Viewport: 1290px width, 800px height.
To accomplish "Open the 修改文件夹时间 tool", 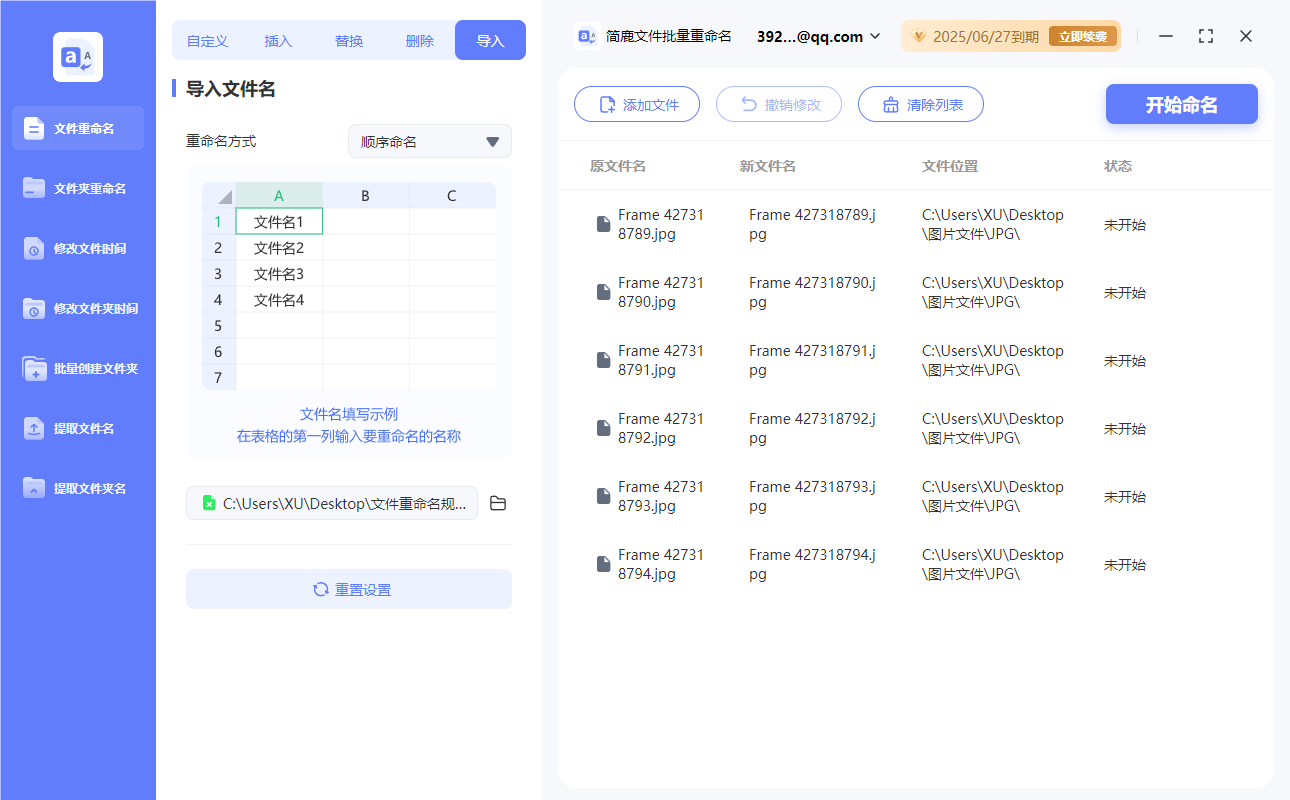I will click(78, 308).
